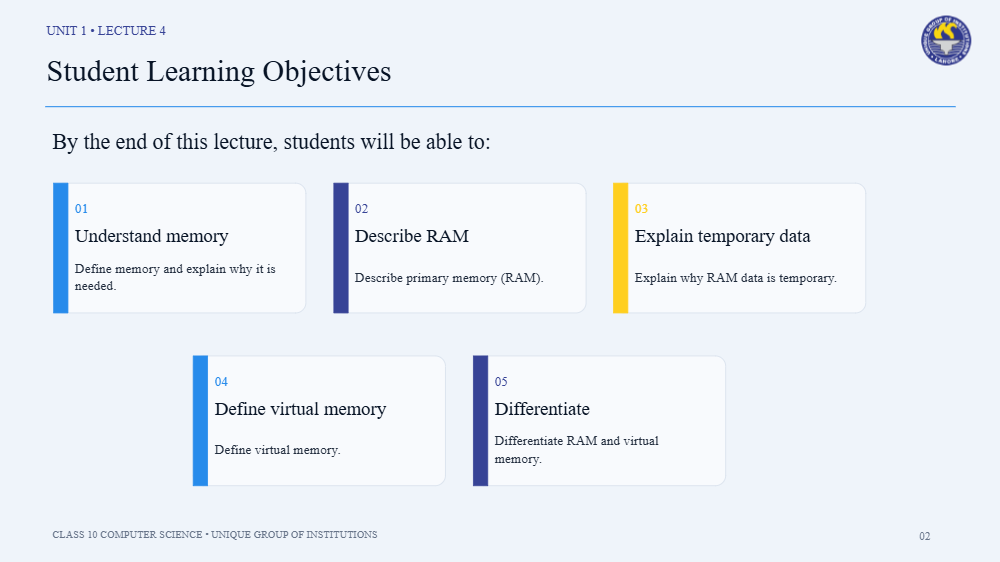Click the Student Learning Objectives title
This screenshot has height=562, width=1000.
pyautogui.click(x=219, y=71)
